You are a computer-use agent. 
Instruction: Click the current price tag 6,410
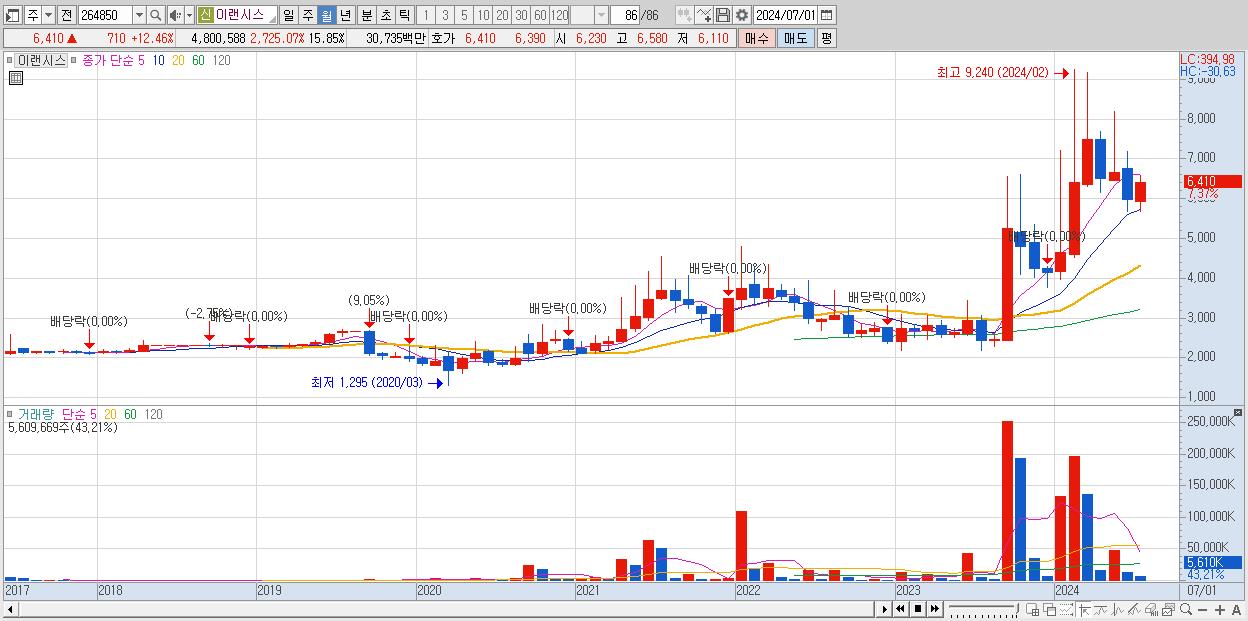1211,182
